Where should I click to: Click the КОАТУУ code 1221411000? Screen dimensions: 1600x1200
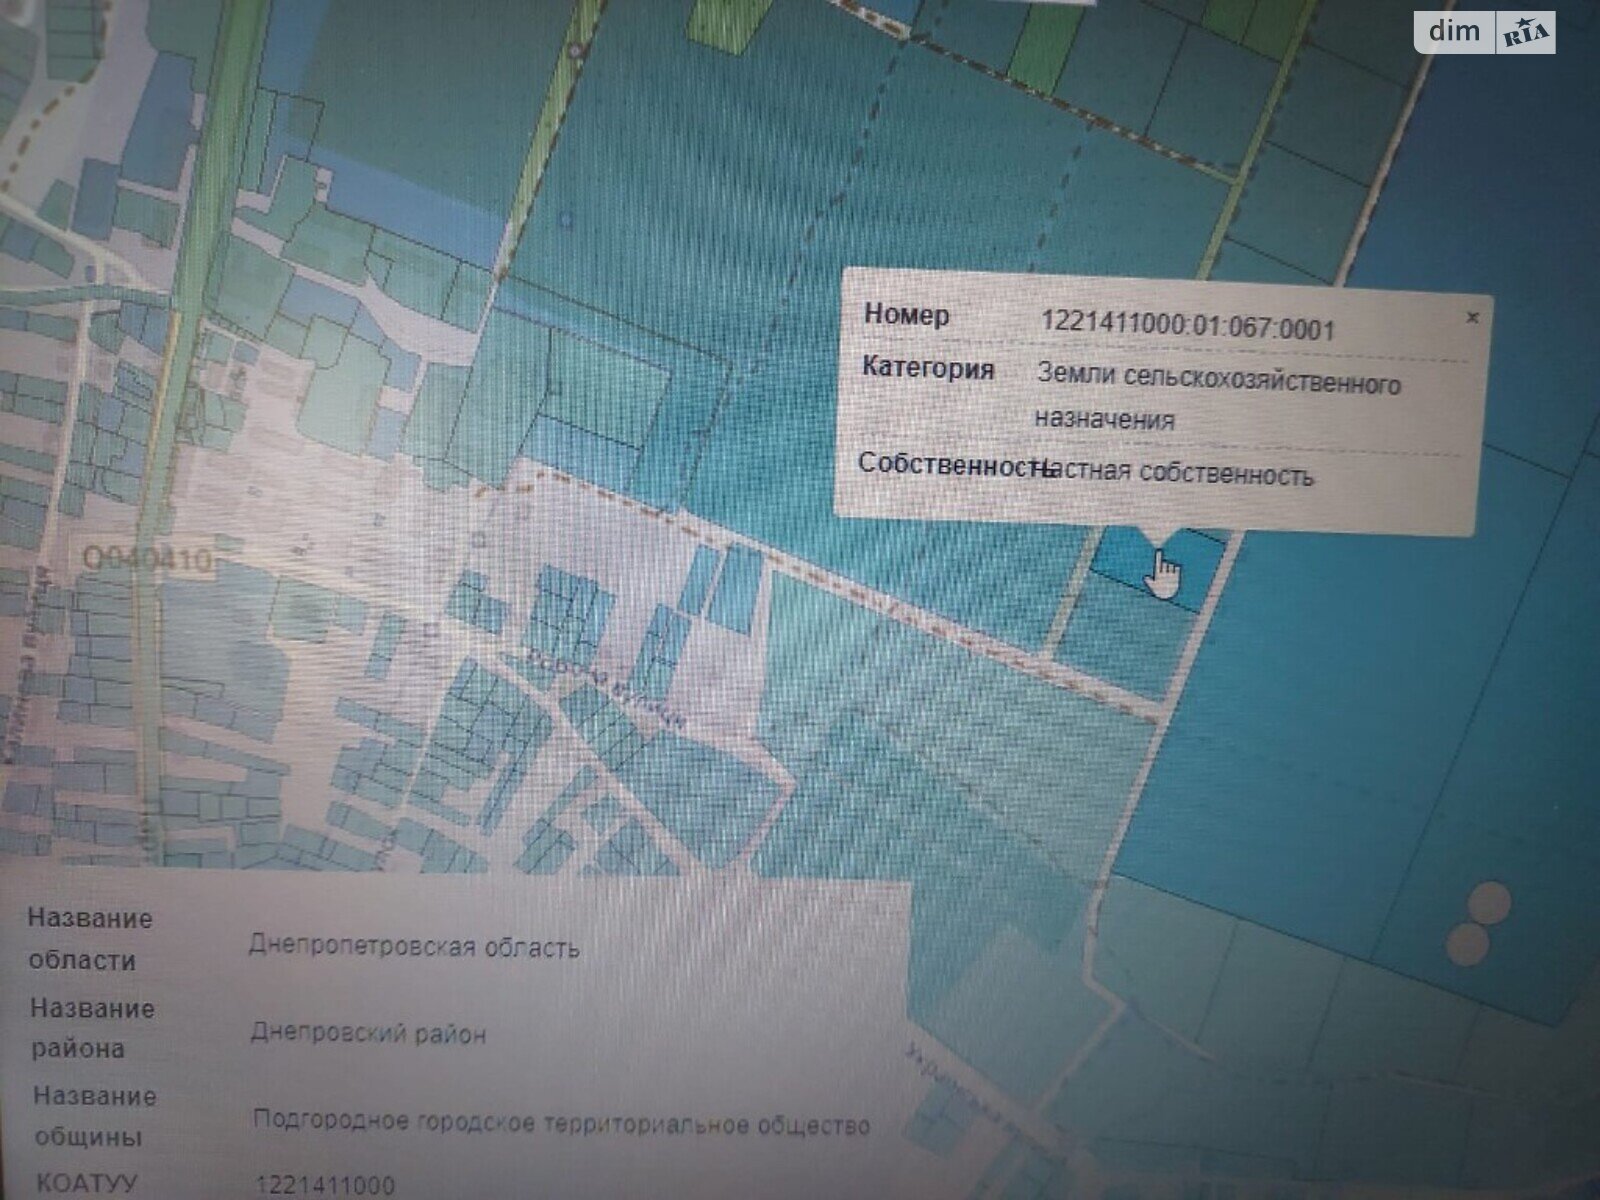[325, 1186]
